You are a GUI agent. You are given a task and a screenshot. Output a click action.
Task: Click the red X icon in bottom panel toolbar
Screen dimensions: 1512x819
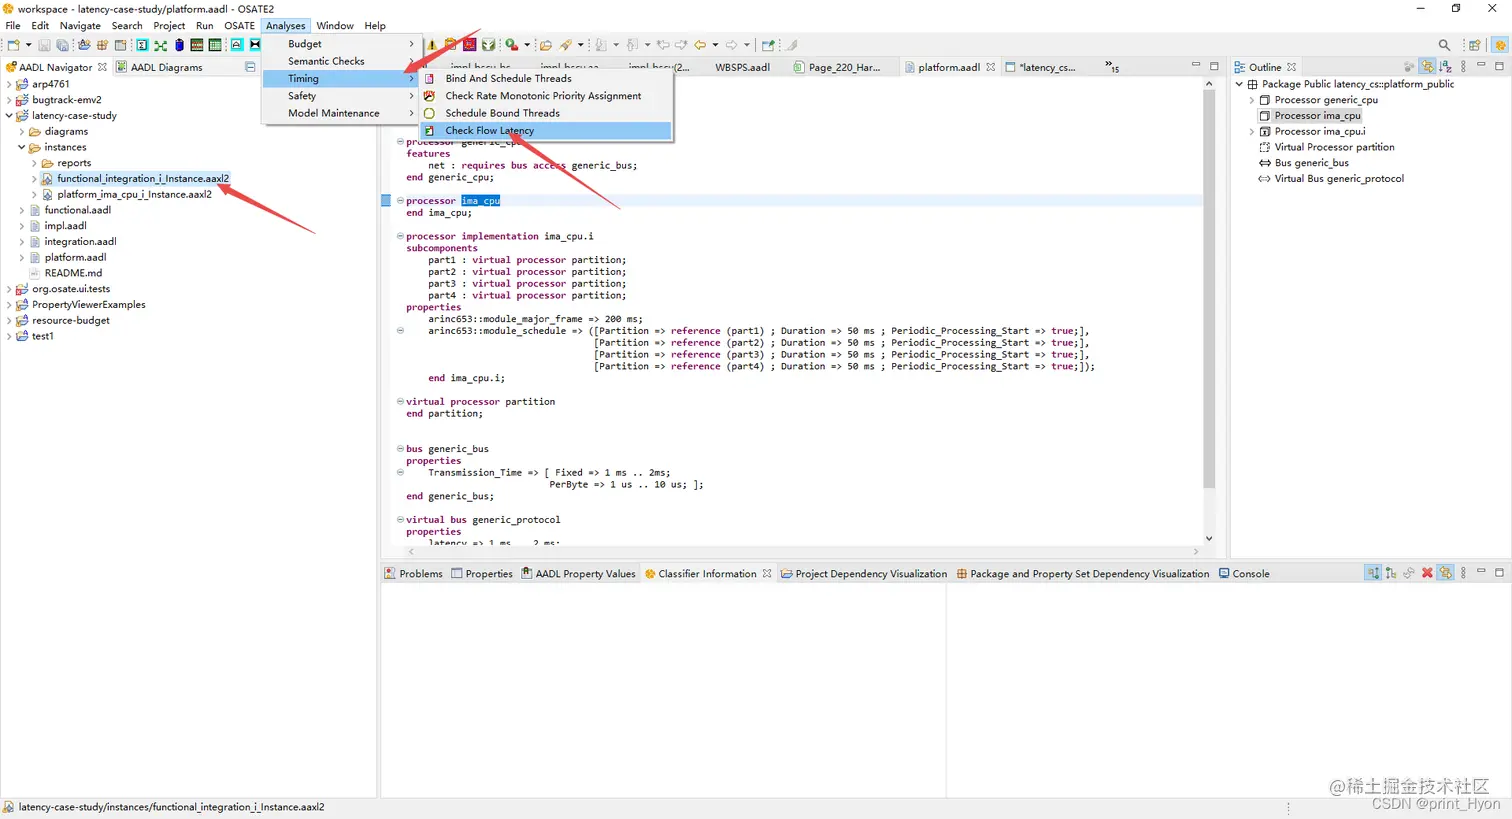click(x=1427, y=573)
